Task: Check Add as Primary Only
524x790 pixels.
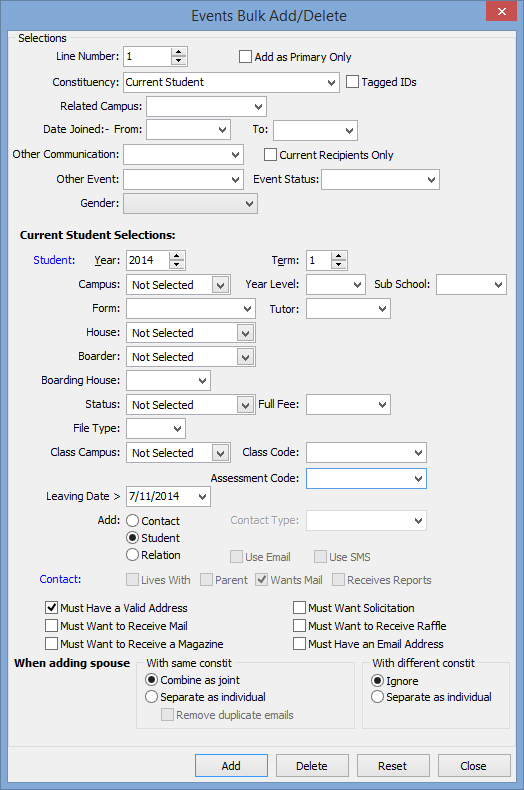Action: (245, 56)
